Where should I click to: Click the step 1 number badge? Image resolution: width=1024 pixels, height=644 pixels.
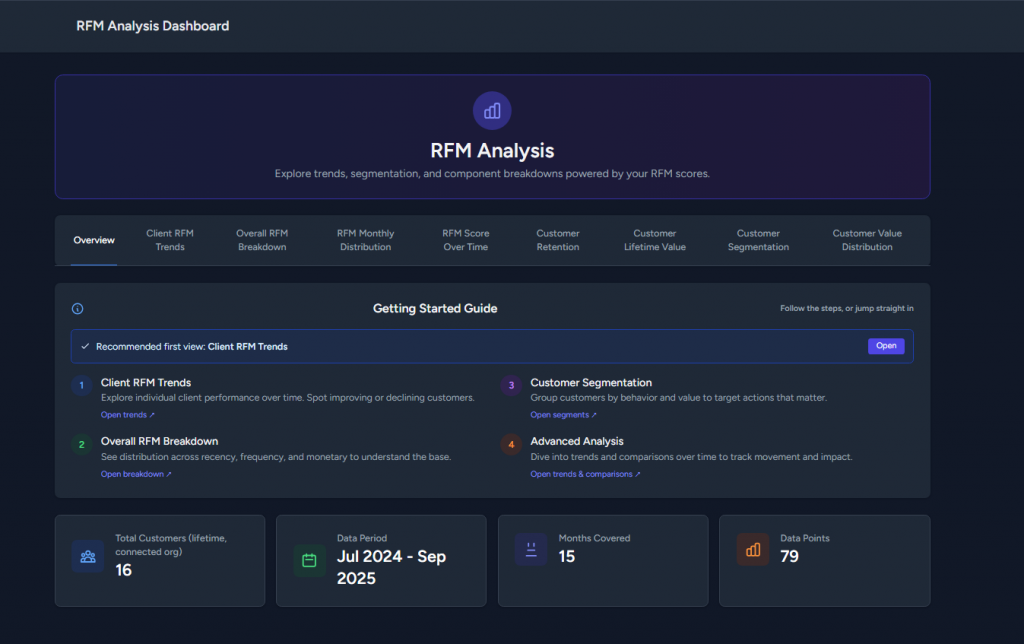tap(82, 385)
